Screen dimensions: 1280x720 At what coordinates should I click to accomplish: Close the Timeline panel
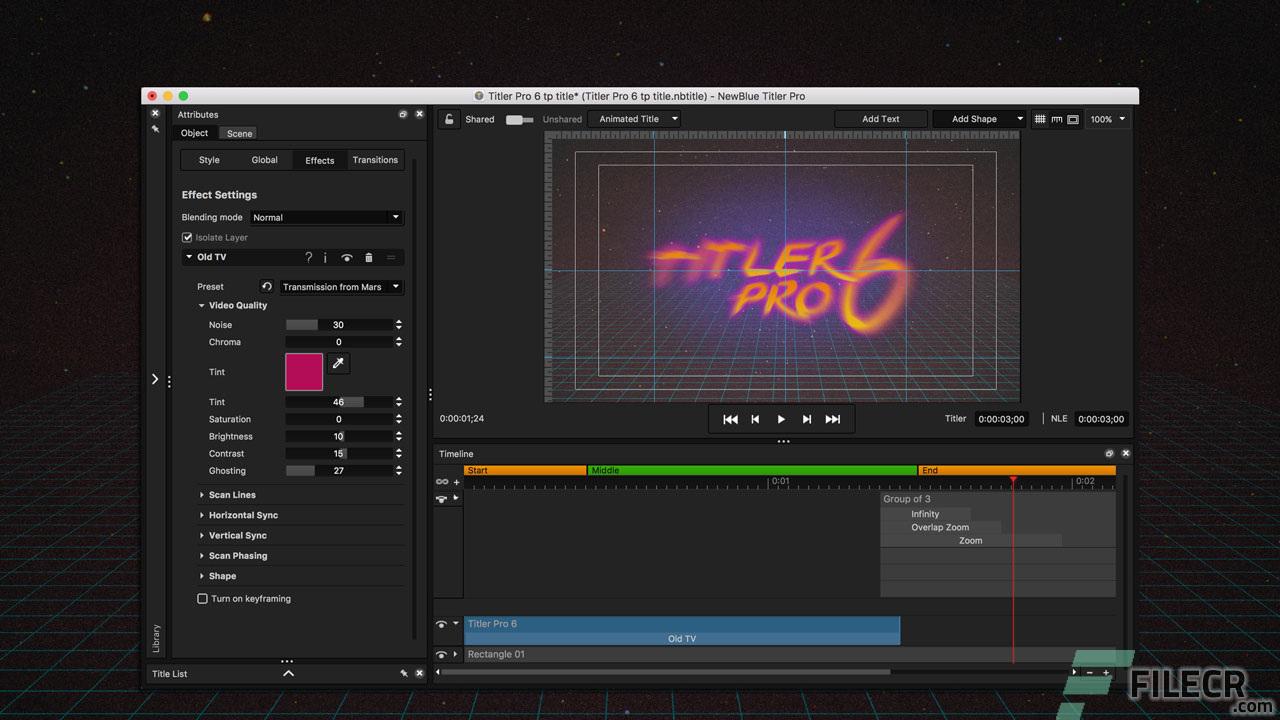tap(1126, 454)
